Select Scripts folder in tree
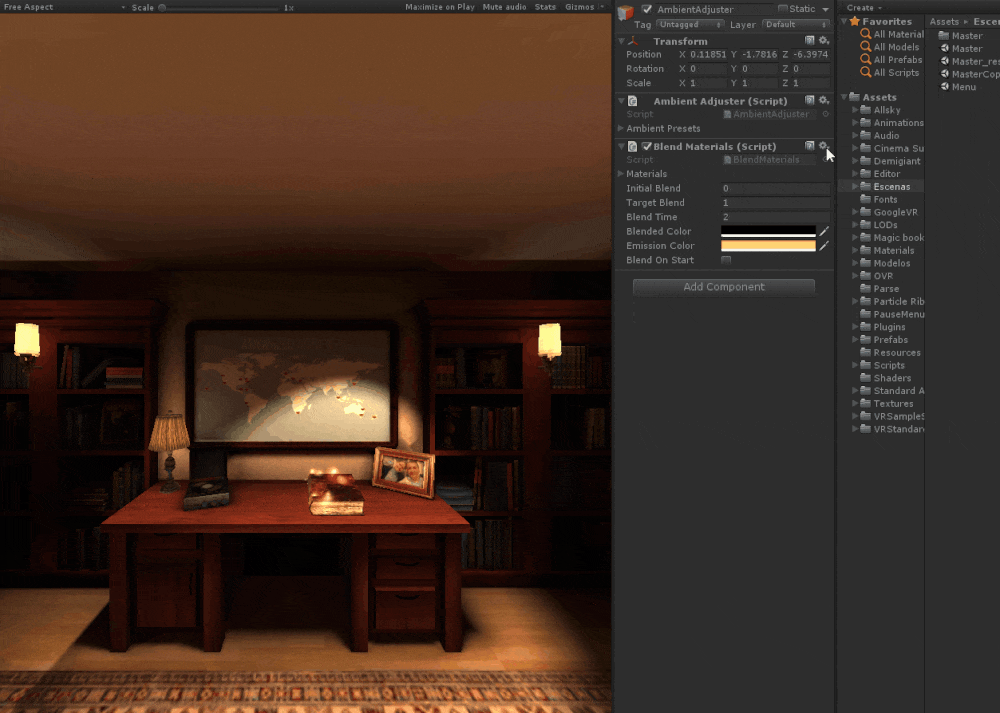The height and width of the screenshot is (713, 1000). [x=883, y=365]
